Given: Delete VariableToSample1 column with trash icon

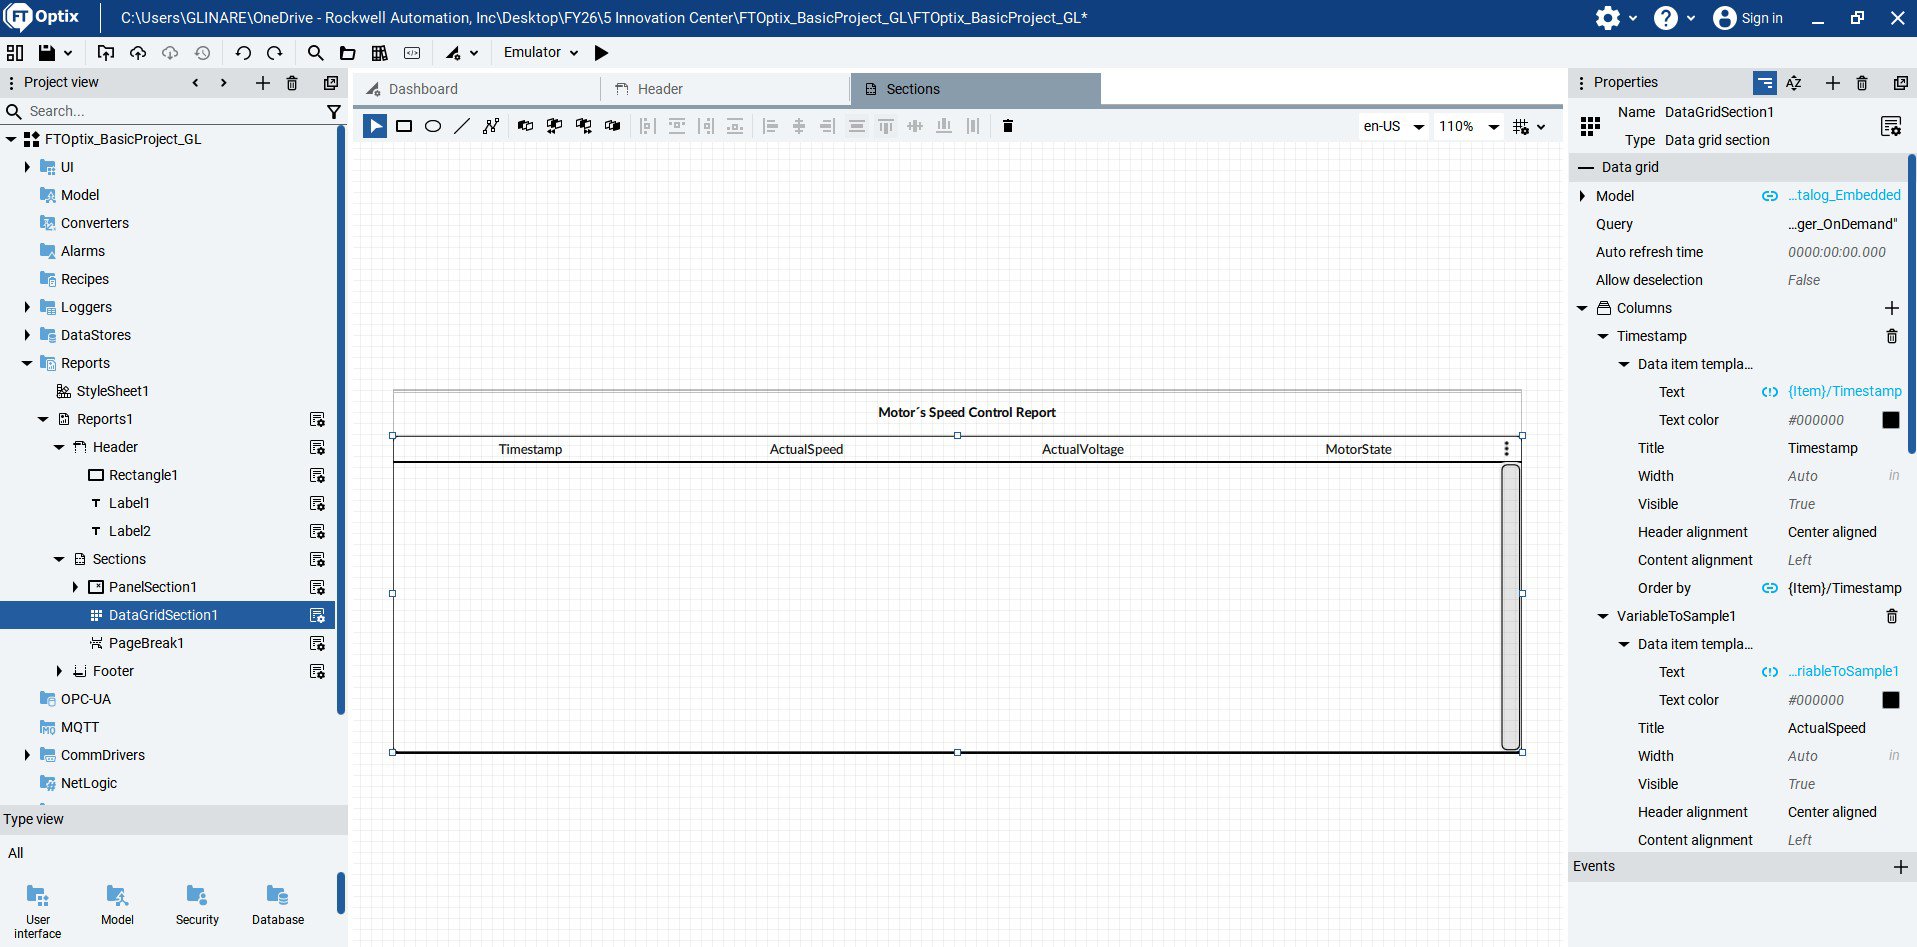Looking at the screenshot, I should (1891, 616).
